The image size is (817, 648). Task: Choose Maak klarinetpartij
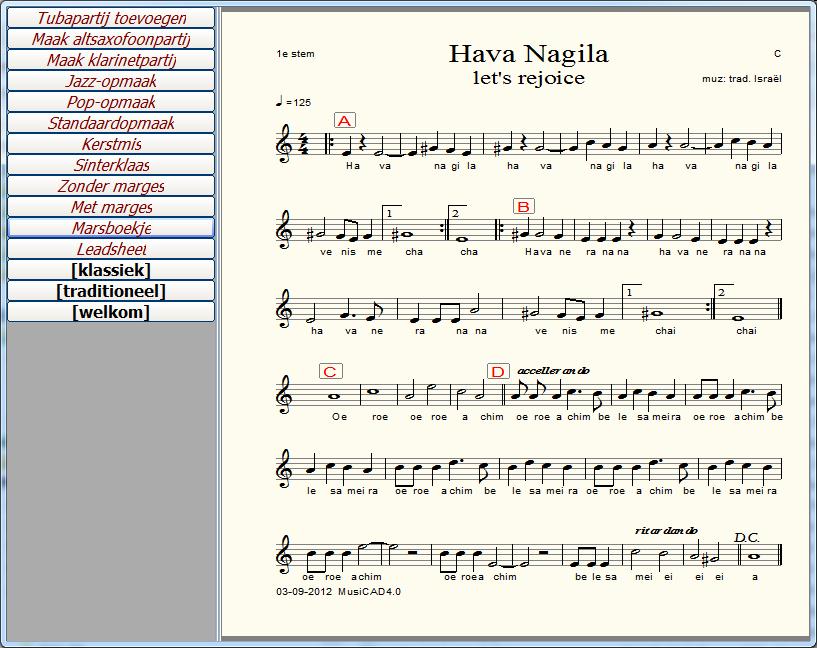click(111, 60)
